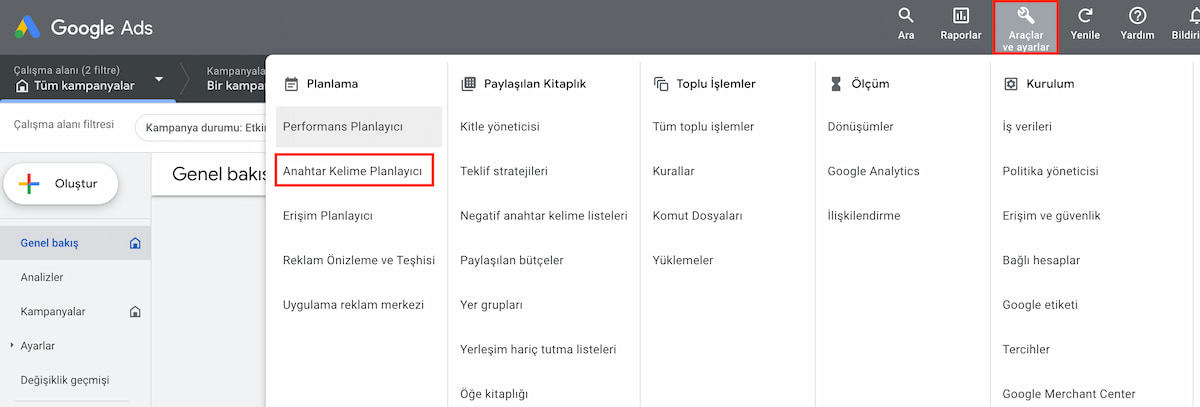Open Google Merchant Center

click(x=1069, y=394)
